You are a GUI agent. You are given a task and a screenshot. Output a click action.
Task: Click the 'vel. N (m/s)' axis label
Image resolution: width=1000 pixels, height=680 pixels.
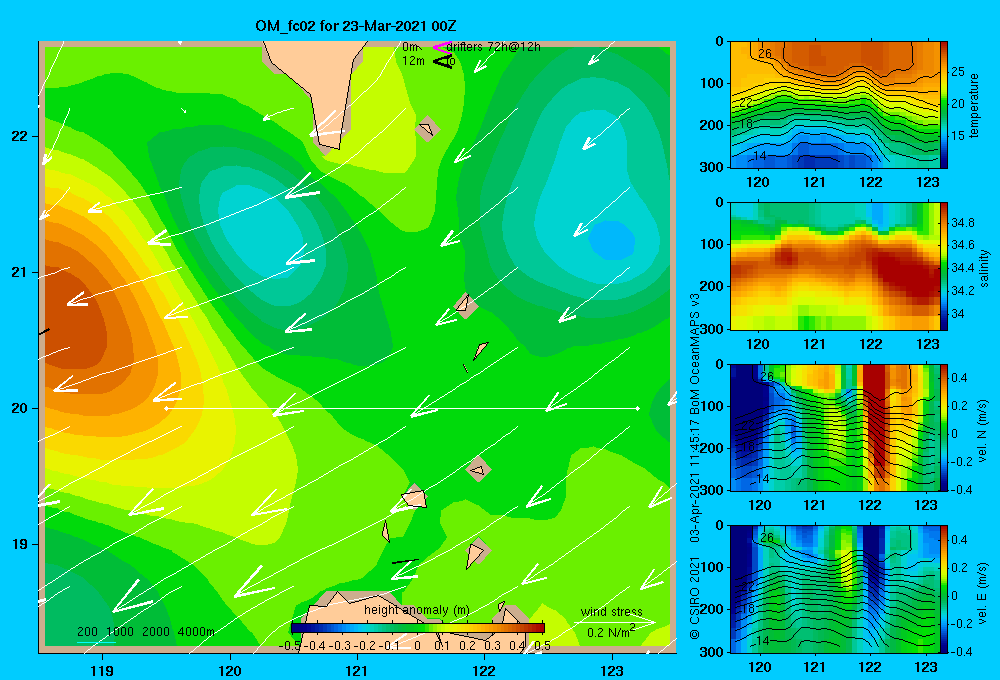tap(983, 431)
